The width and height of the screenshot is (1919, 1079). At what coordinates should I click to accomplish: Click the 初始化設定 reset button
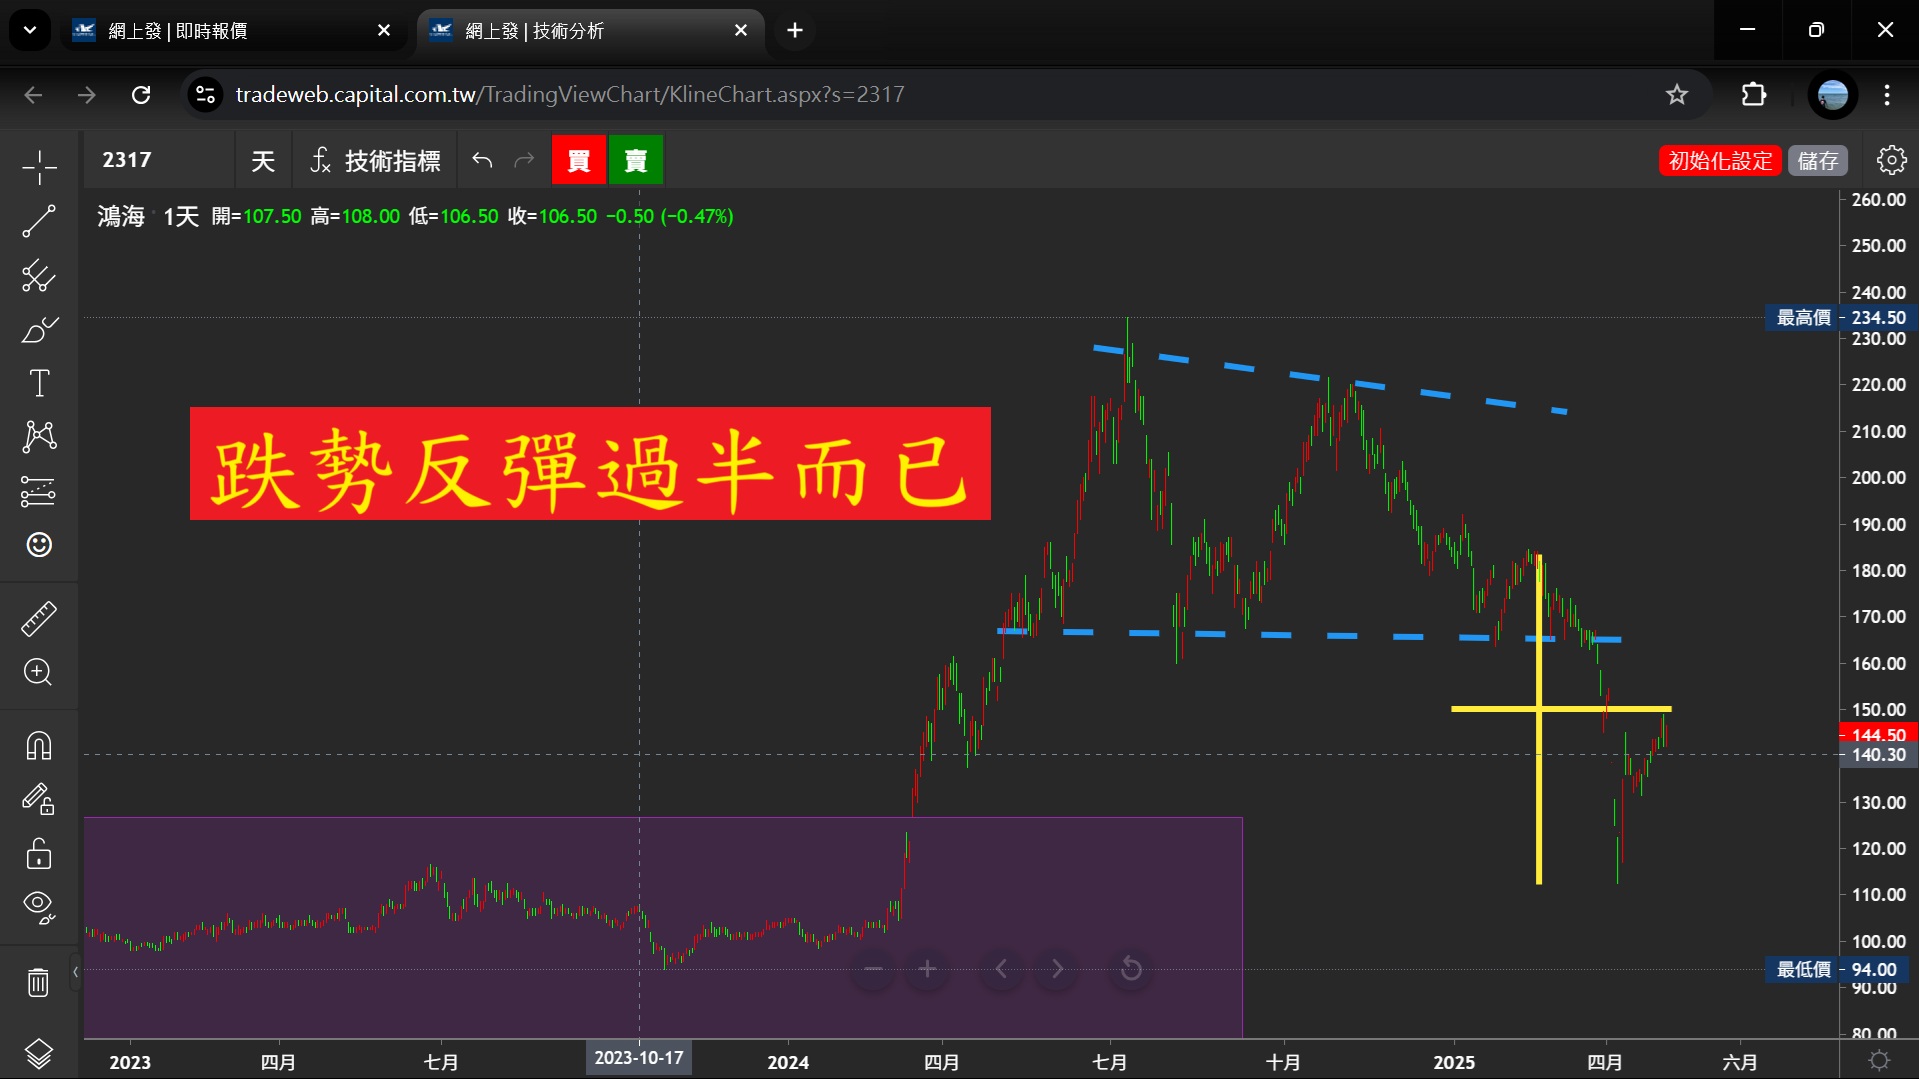[1720, 160]
